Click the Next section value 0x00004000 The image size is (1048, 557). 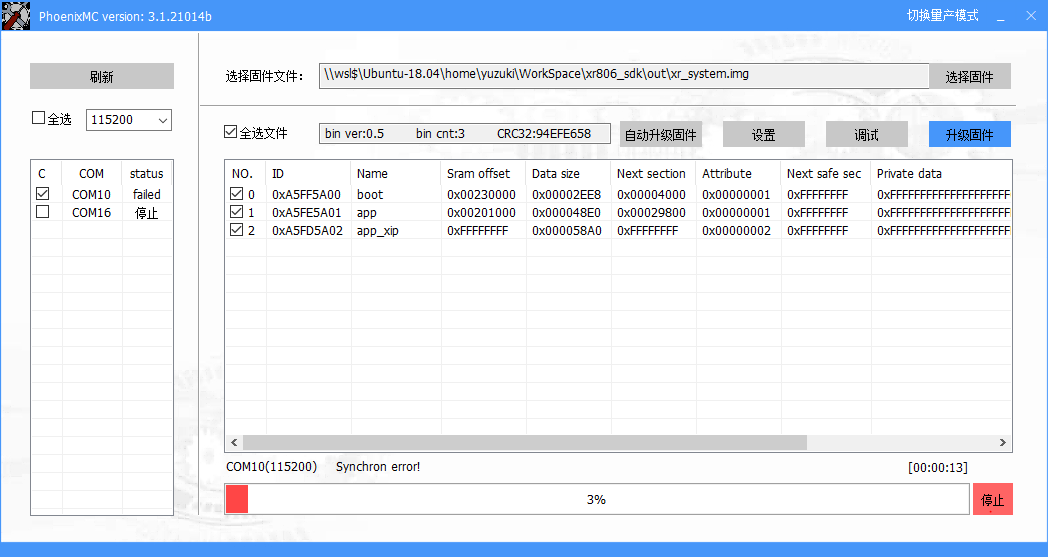point(651,195)
